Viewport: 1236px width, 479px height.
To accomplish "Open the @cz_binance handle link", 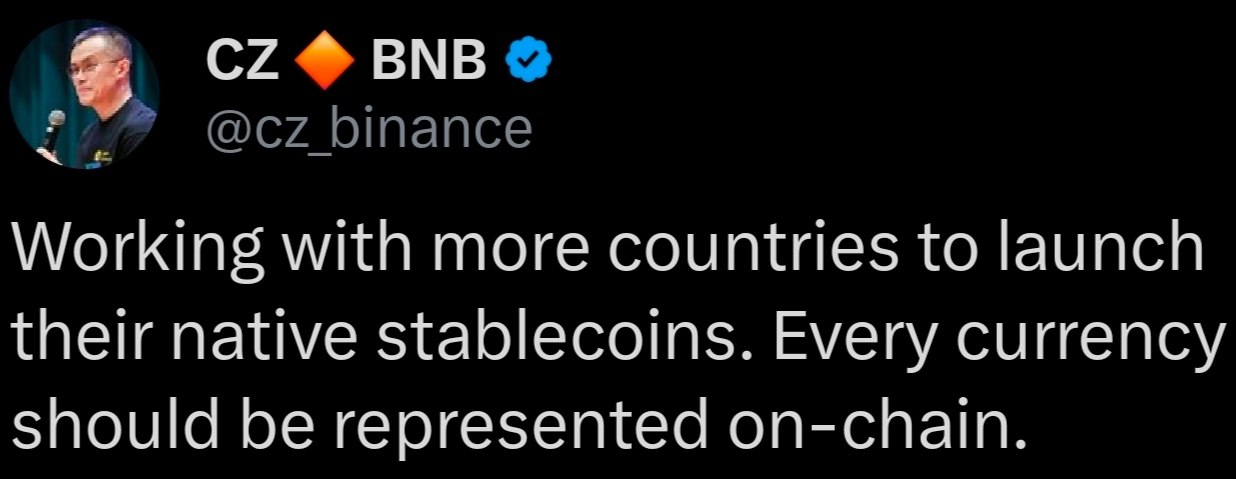I will [369, 128].
